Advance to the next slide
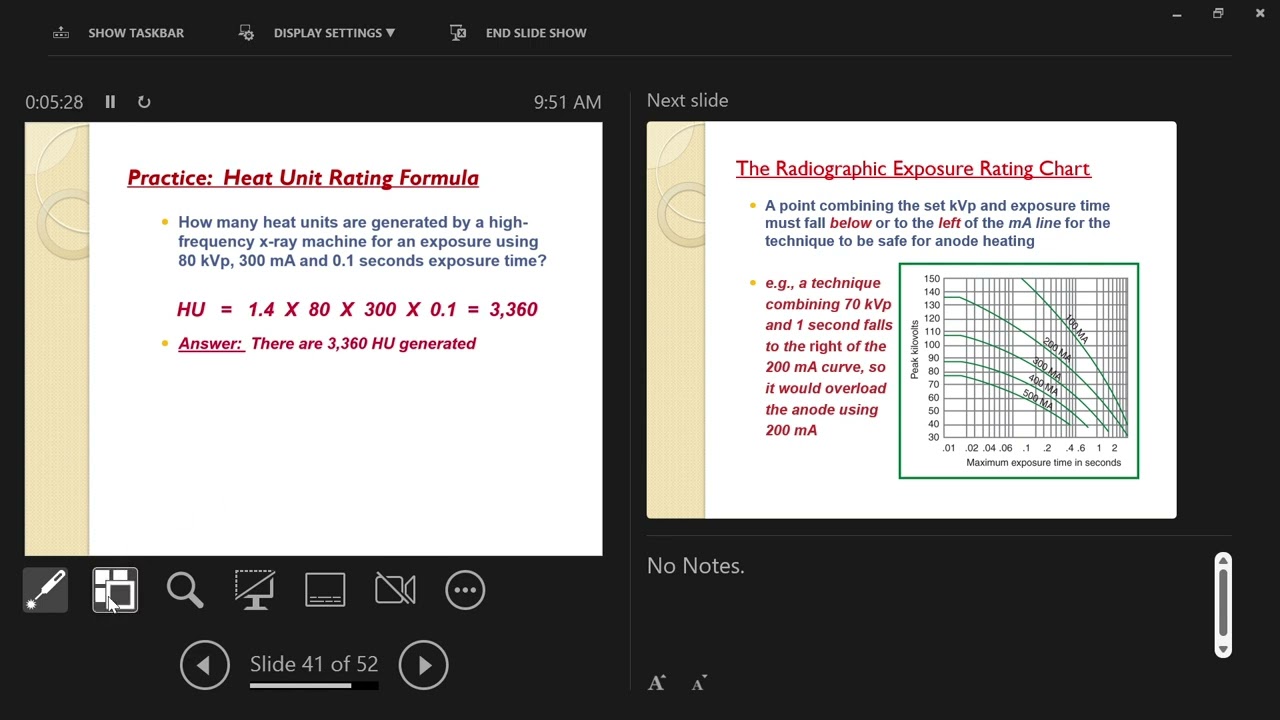Viewport: 1280px width, 720px height. [423, 665]
